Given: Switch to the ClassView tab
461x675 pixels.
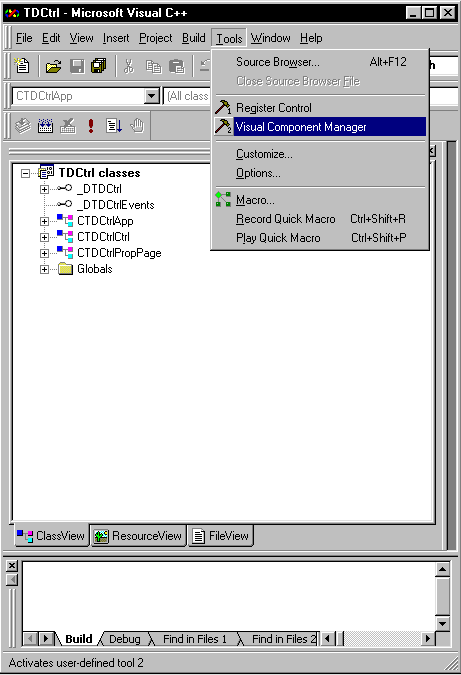Looking at the screenshot, I should pyautogui.click(x=51, y=536).
